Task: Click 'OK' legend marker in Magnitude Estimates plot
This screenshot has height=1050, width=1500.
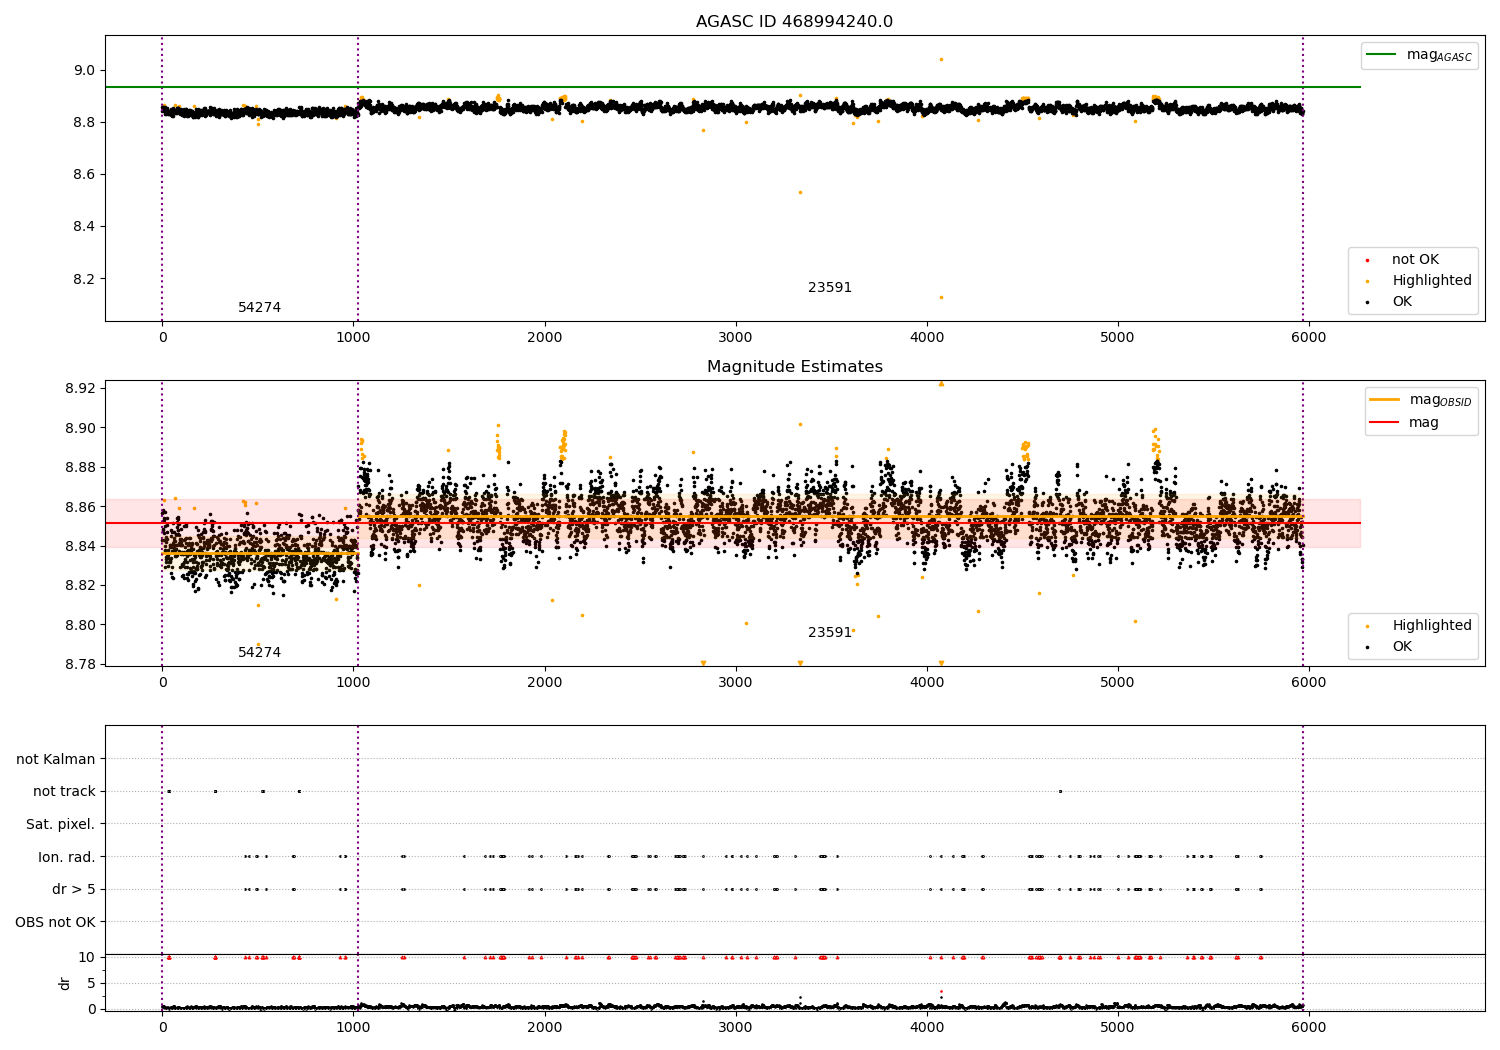Action: (1367, 647)
